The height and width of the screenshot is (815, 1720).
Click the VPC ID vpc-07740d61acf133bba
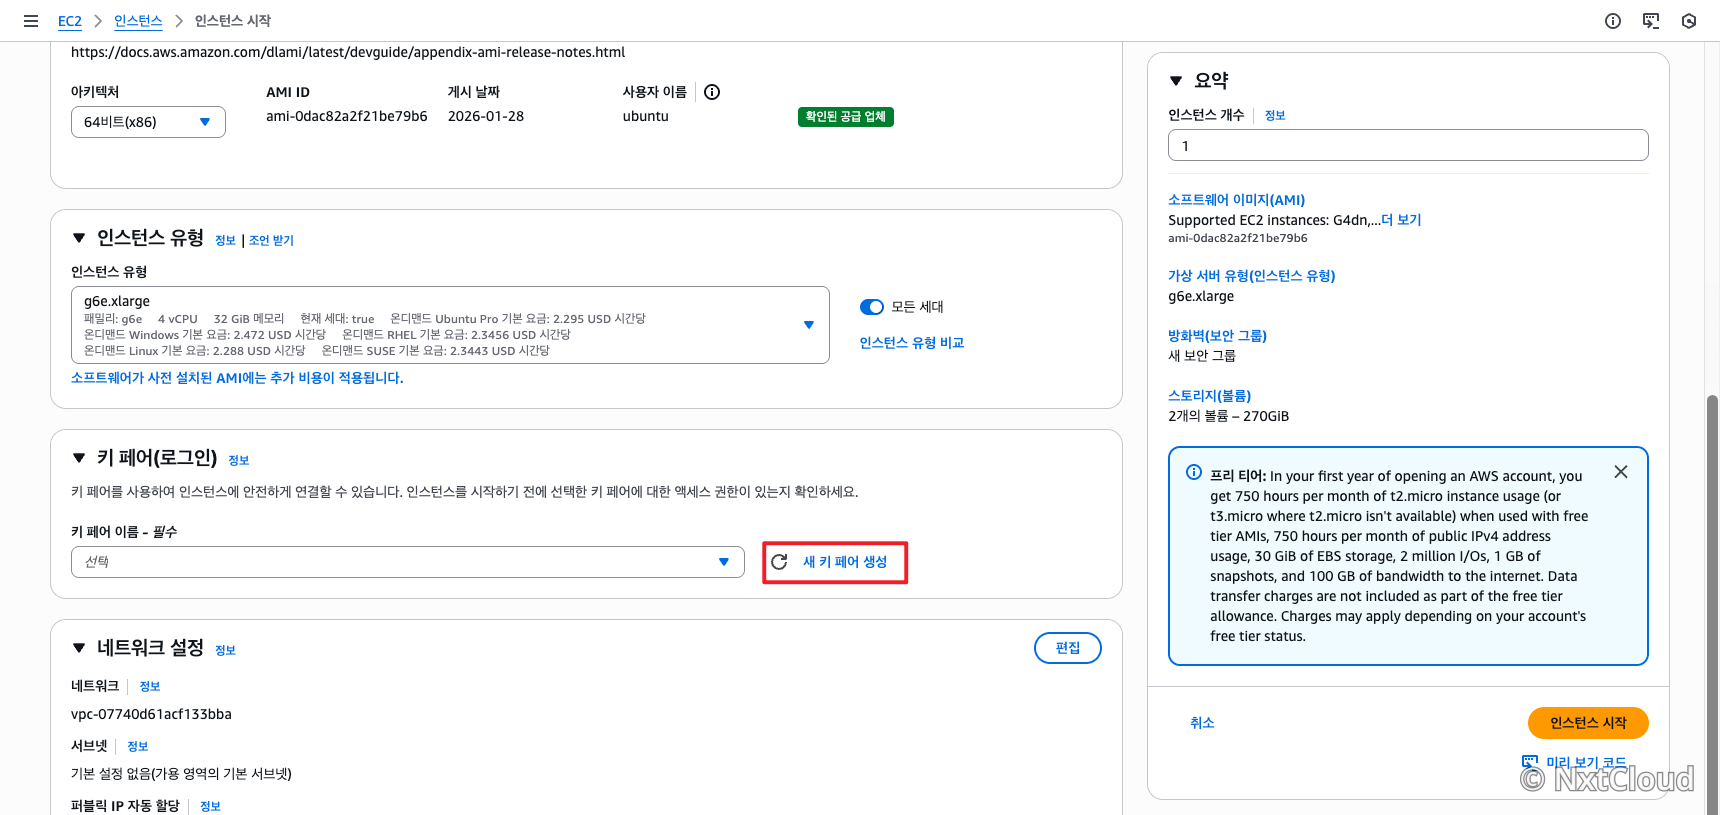(x=151, y=714)
